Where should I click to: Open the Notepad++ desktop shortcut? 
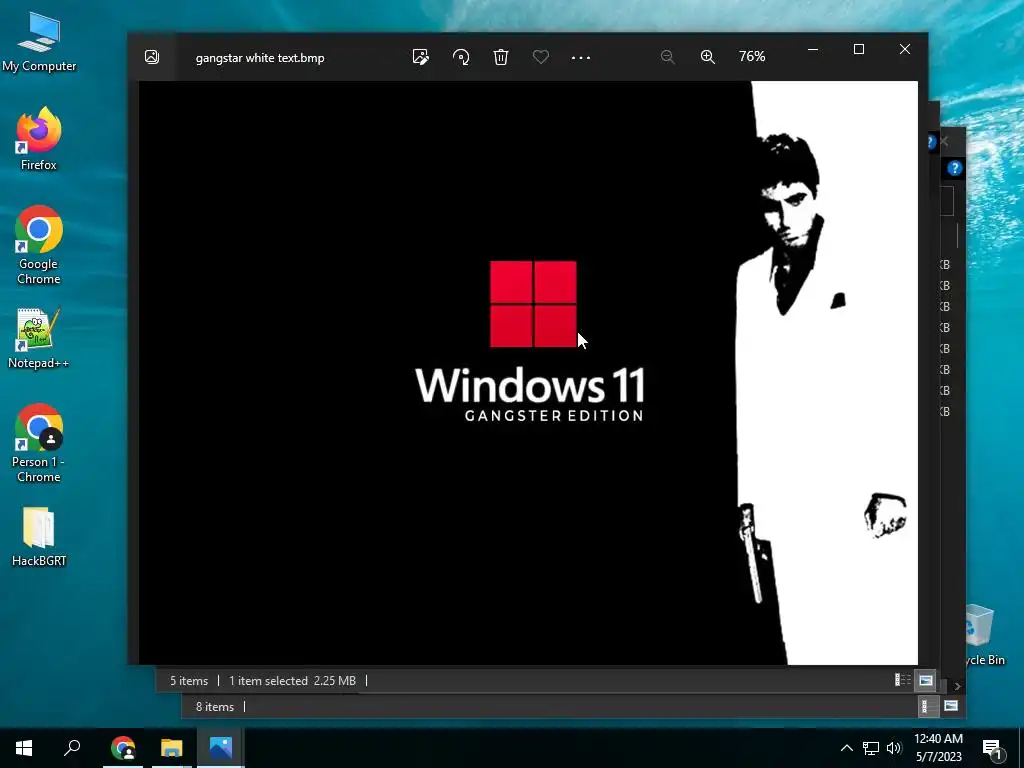coord(39,338)
